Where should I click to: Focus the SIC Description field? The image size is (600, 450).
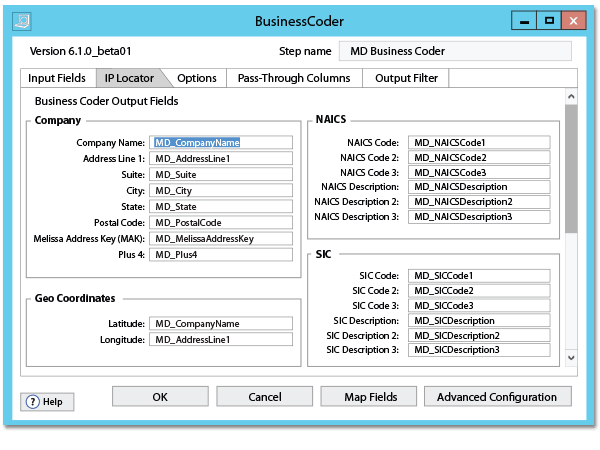tap(479, 320)
